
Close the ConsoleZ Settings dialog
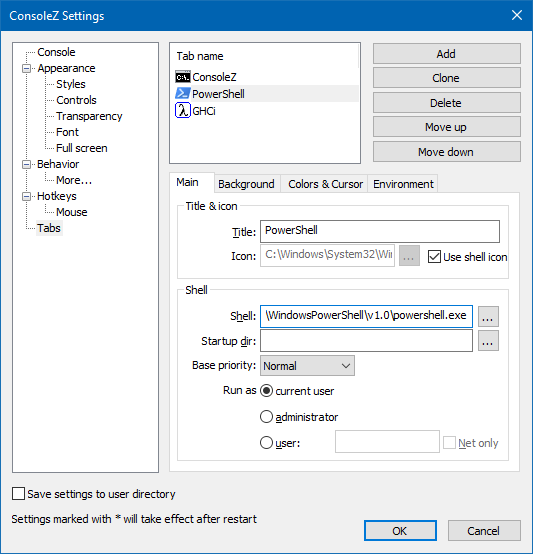pos(517,15)
